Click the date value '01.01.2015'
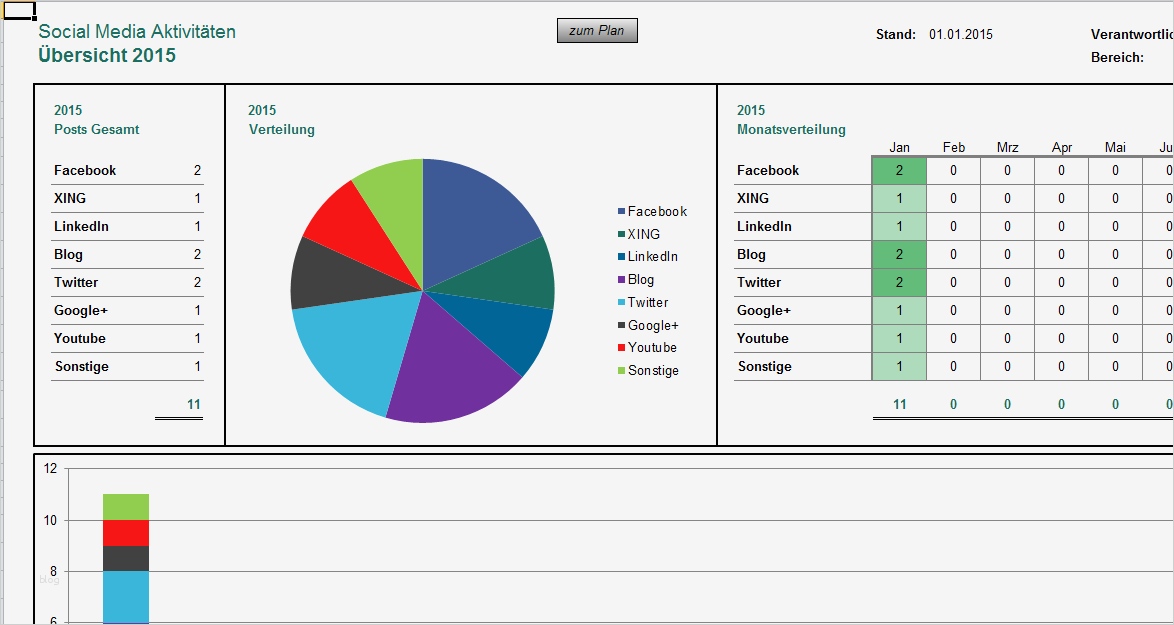Viewport: 1174px width, 625px height. [961, 34]
